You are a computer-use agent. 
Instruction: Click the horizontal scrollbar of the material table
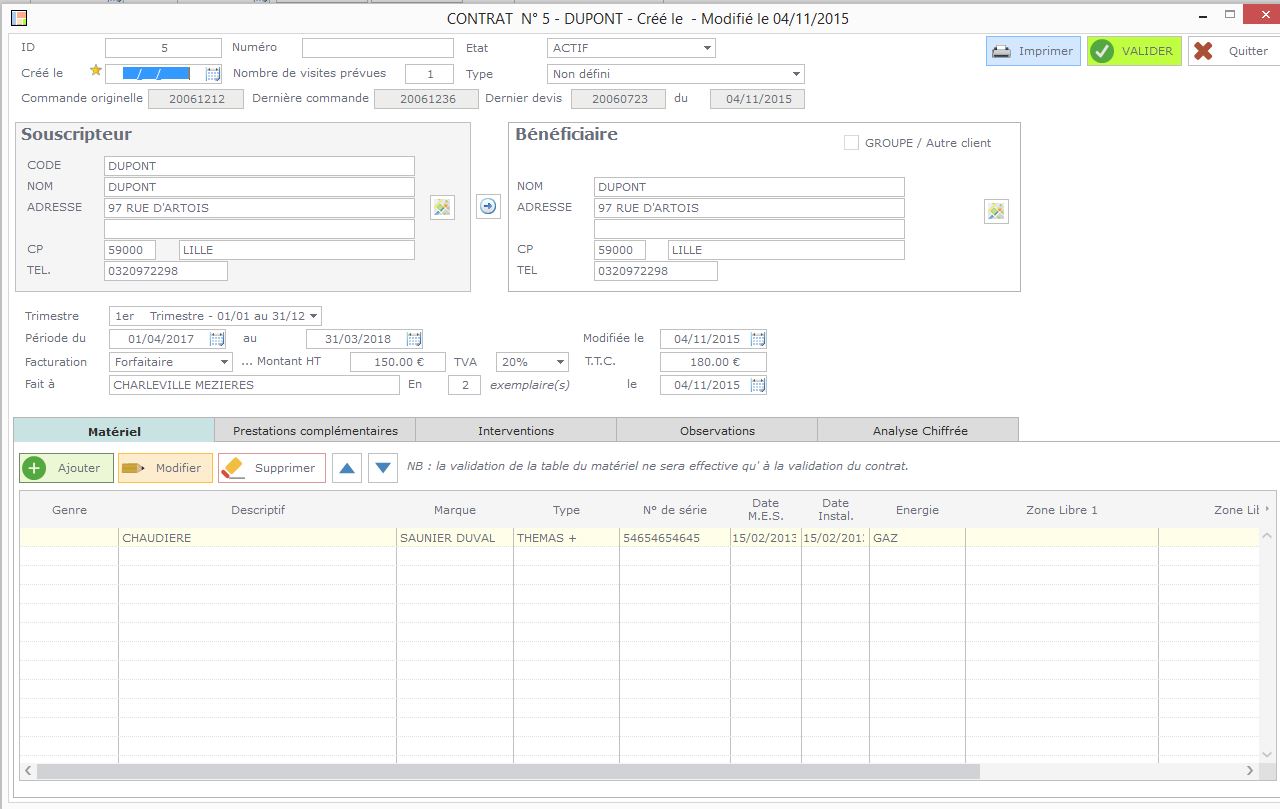[x=508, y=771]
